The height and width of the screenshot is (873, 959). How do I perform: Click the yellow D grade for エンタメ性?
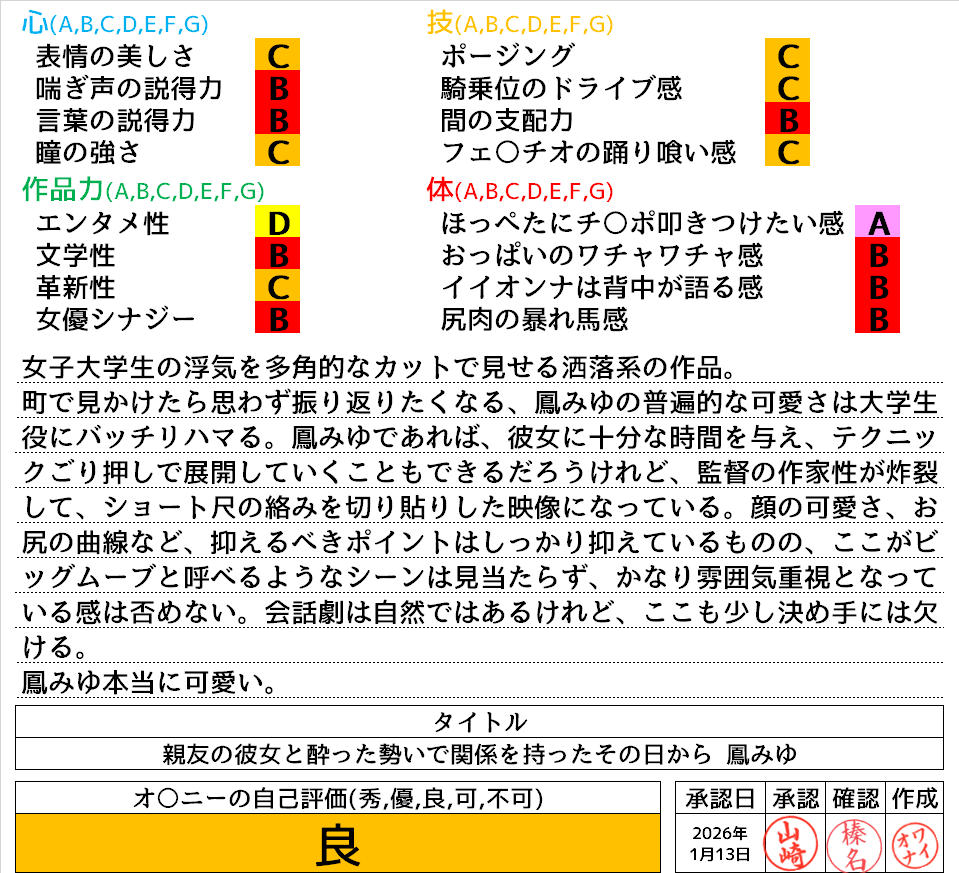(278, 222)
